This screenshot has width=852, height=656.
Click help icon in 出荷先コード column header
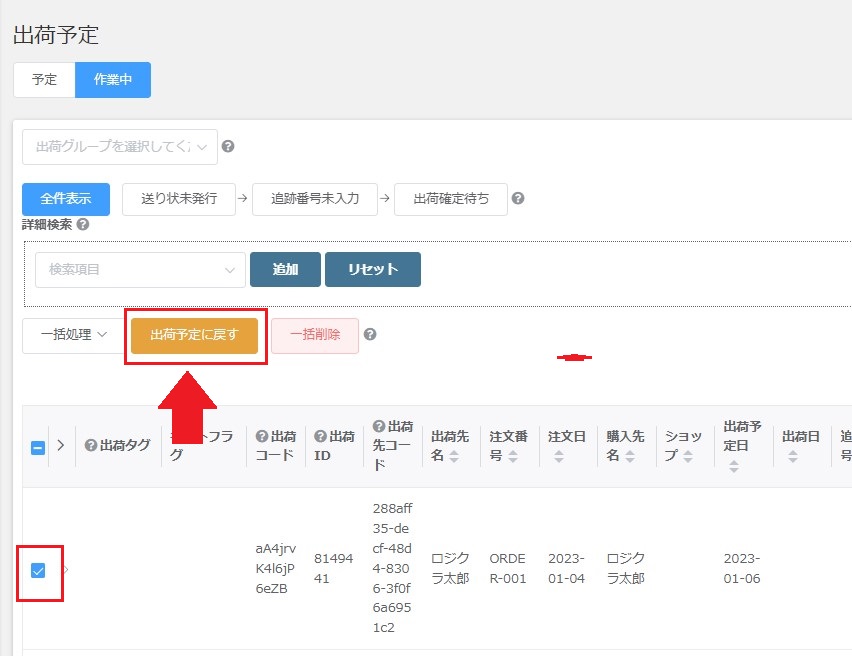click(379, 427)
